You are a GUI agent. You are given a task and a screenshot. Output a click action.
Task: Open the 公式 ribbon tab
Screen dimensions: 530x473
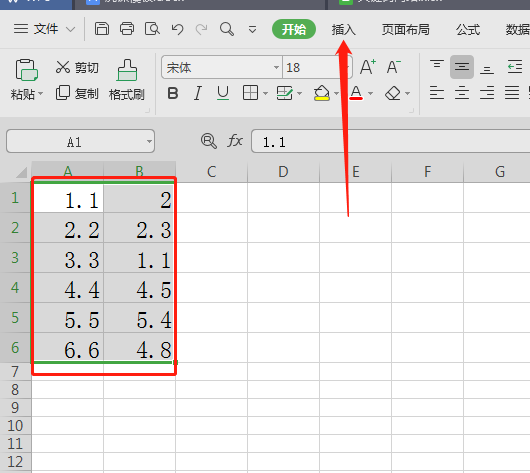pyautogui.click(x=468, y=30)
